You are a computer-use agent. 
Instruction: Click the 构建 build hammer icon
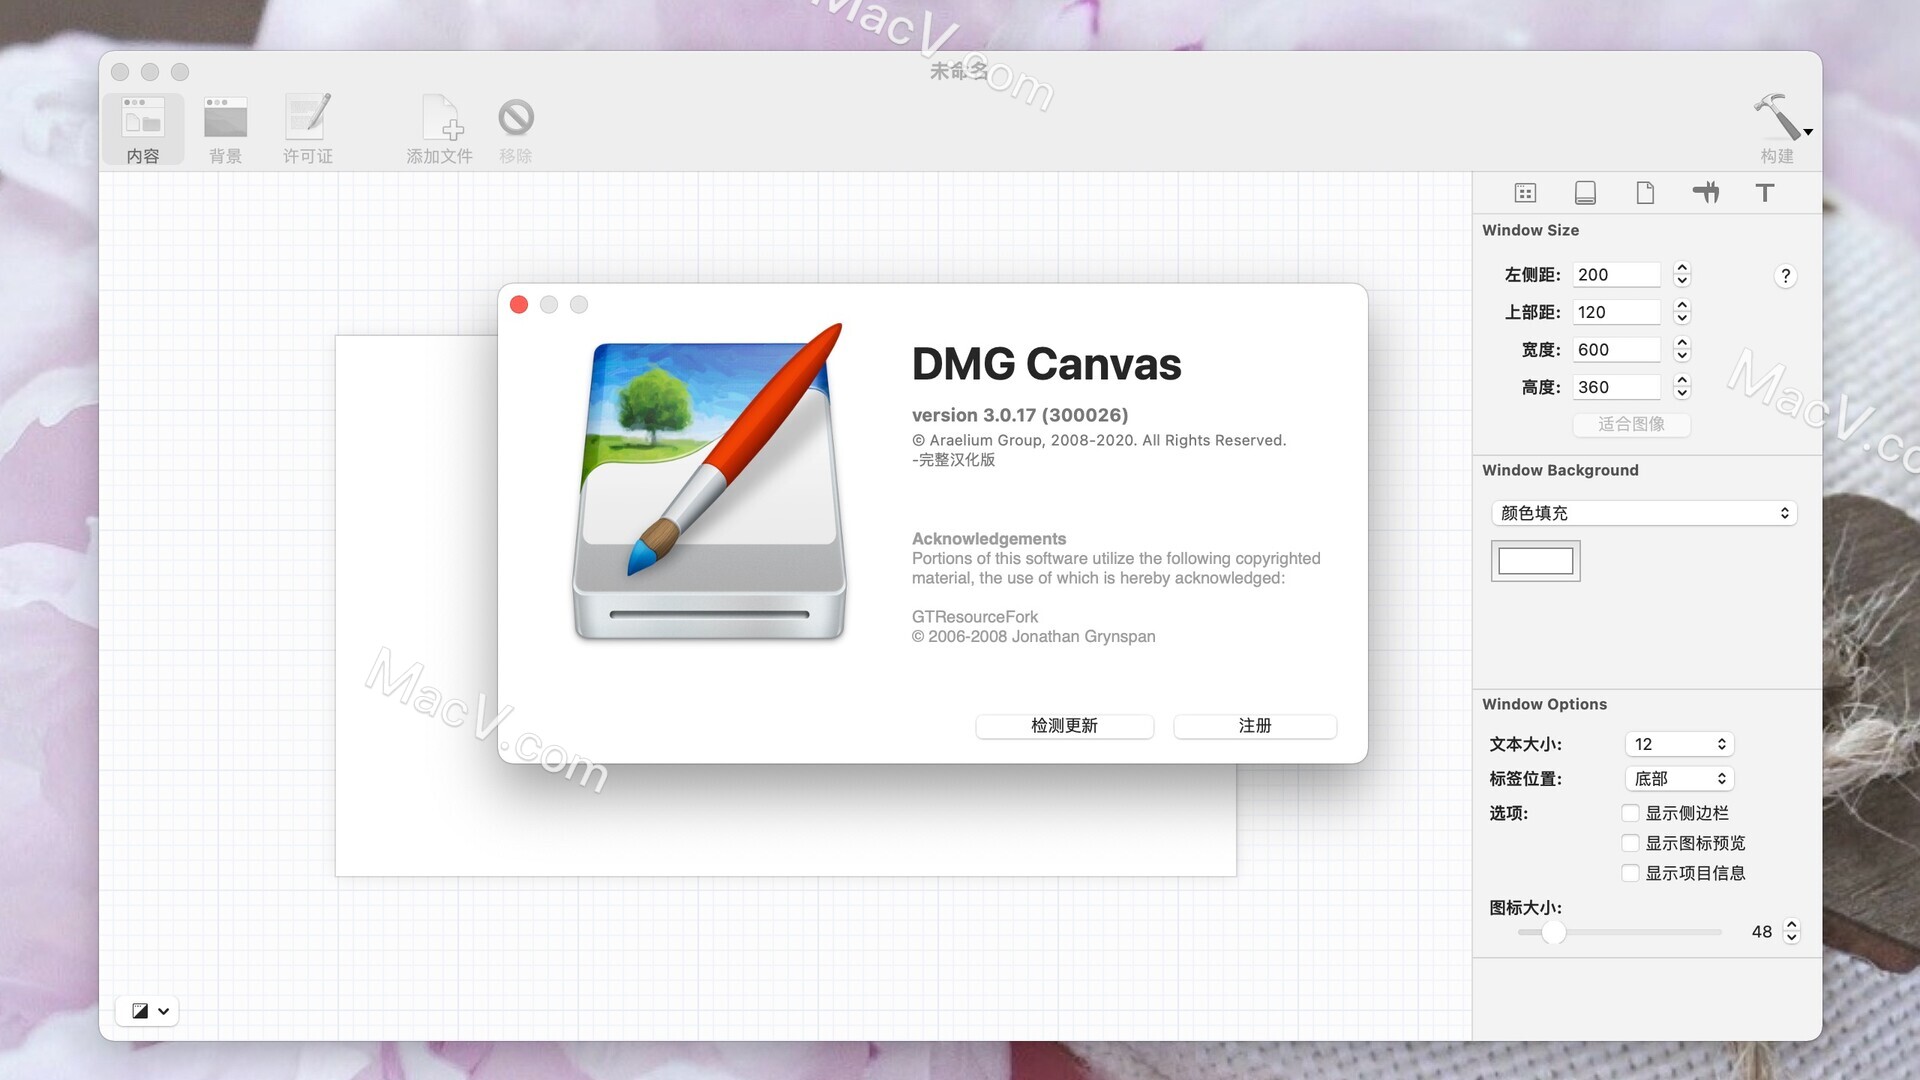[1777, 117]
